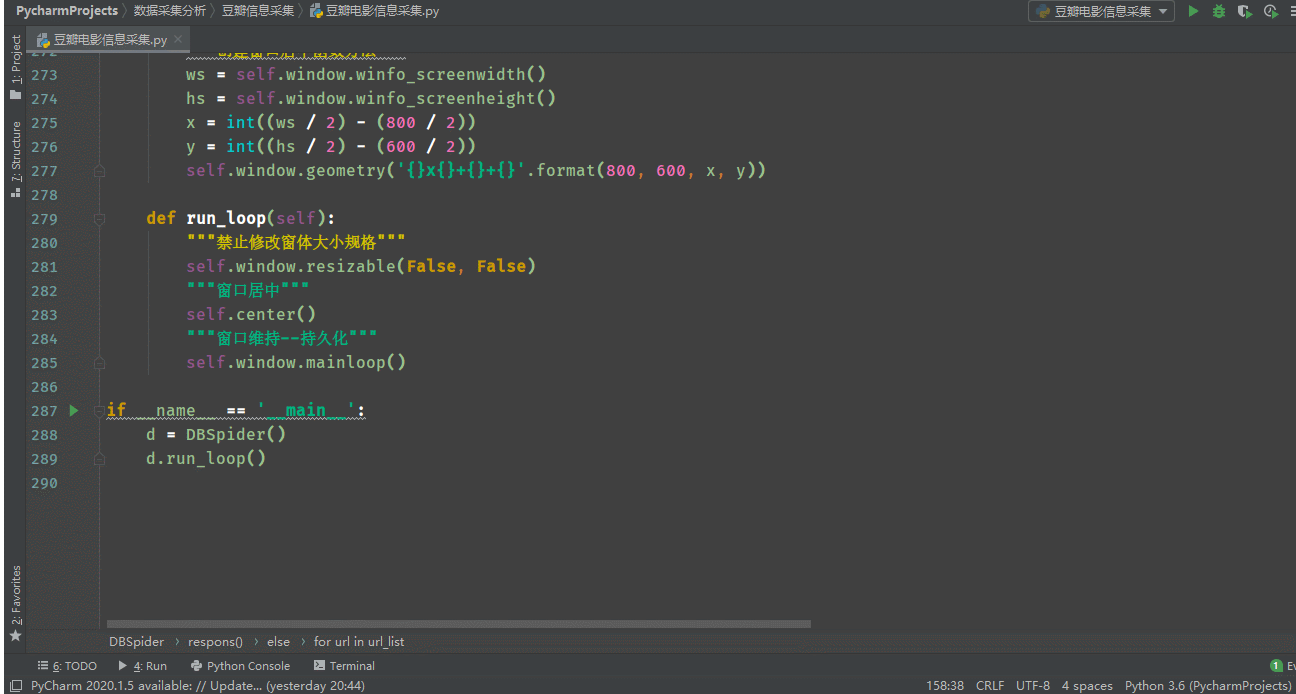The image size is (1296, 694).
Task: Open the Python 3.6 interpreter selector
Action: (x=1207, y=685)
